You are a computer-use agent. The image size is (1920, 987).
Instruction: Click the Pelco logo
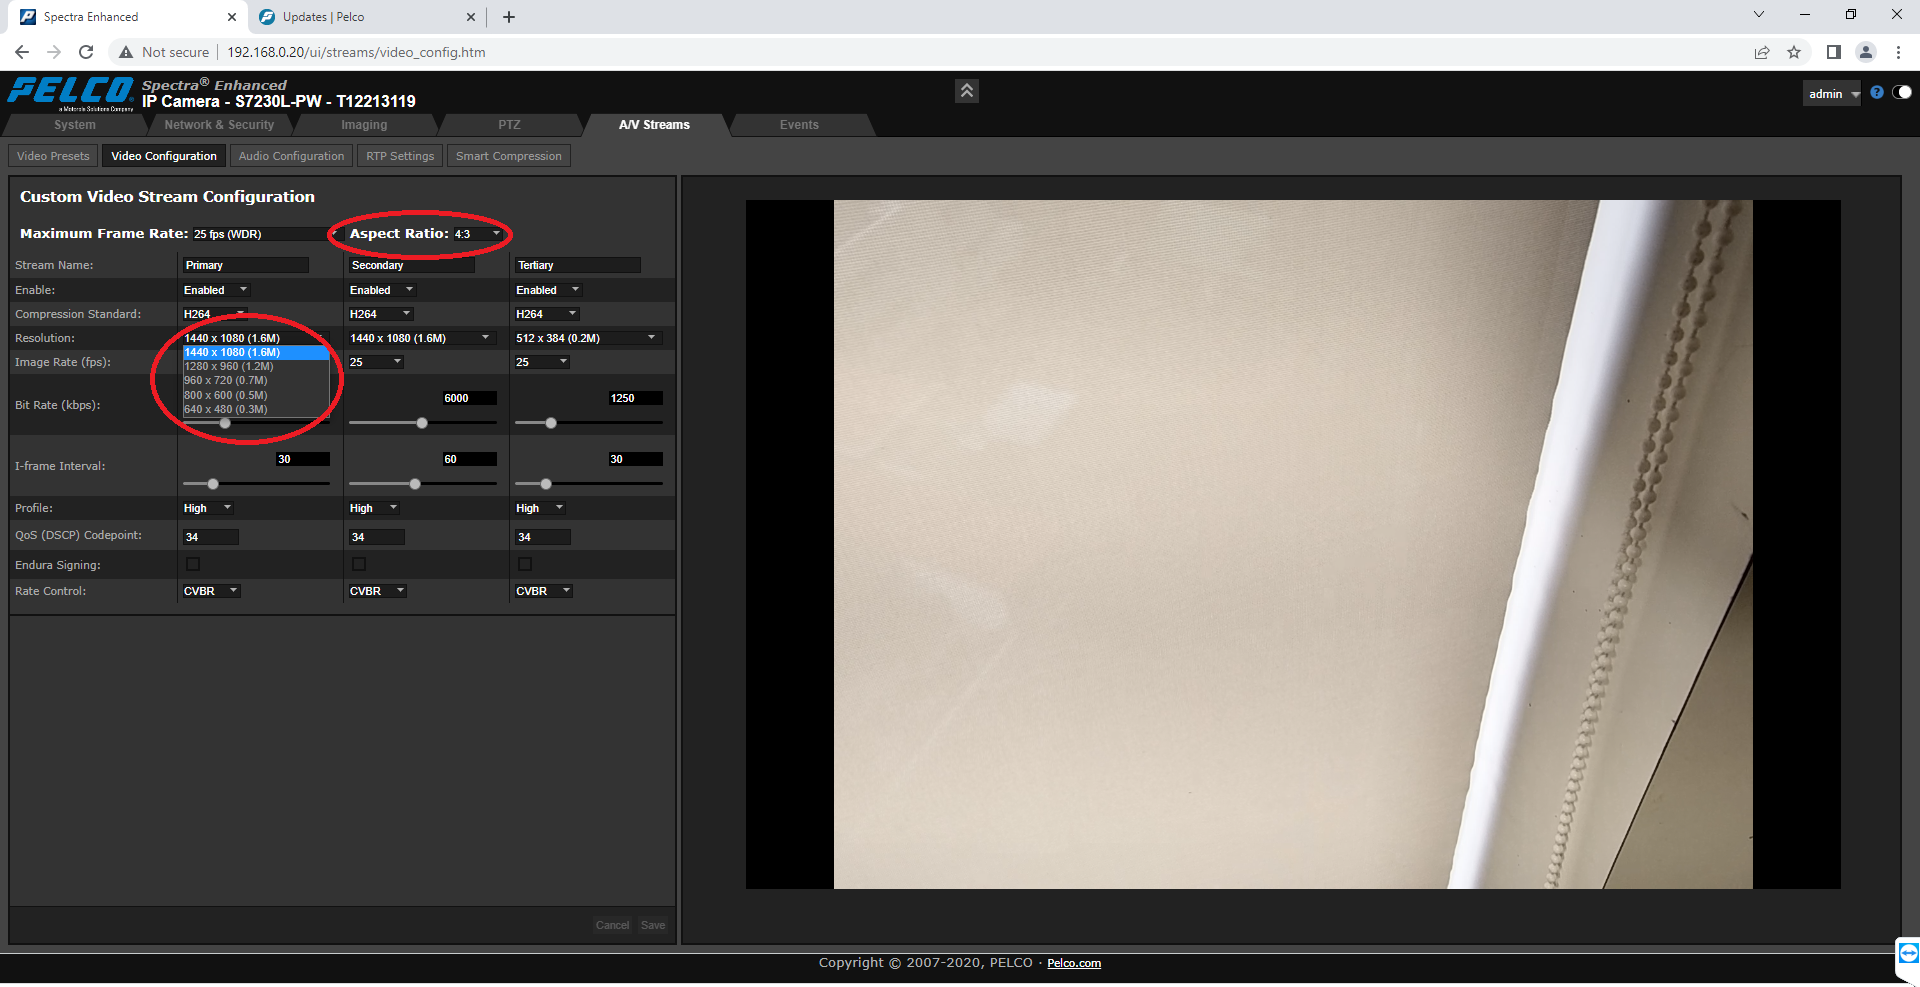pyautogui.click(x=70, y=93)
